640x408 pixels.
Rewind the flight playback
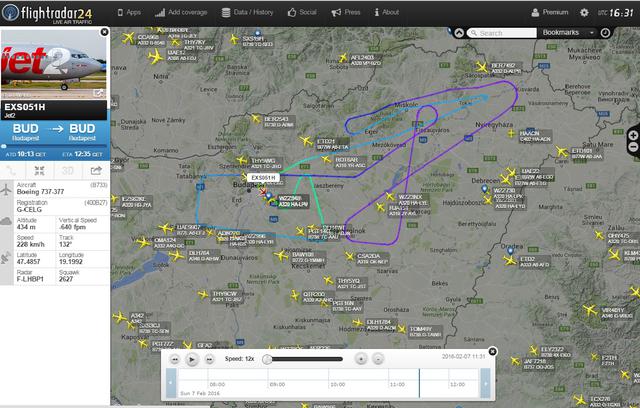[x=175, y=359]
